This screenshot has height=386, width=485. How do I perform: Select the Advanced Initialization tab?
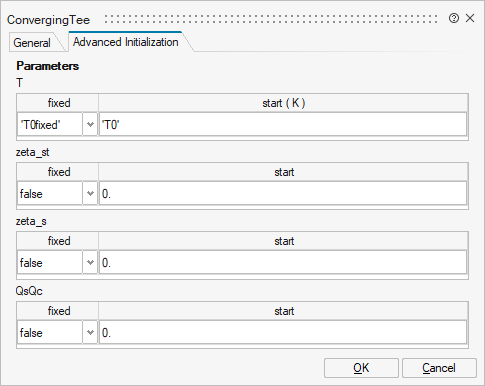click(126, 42)
